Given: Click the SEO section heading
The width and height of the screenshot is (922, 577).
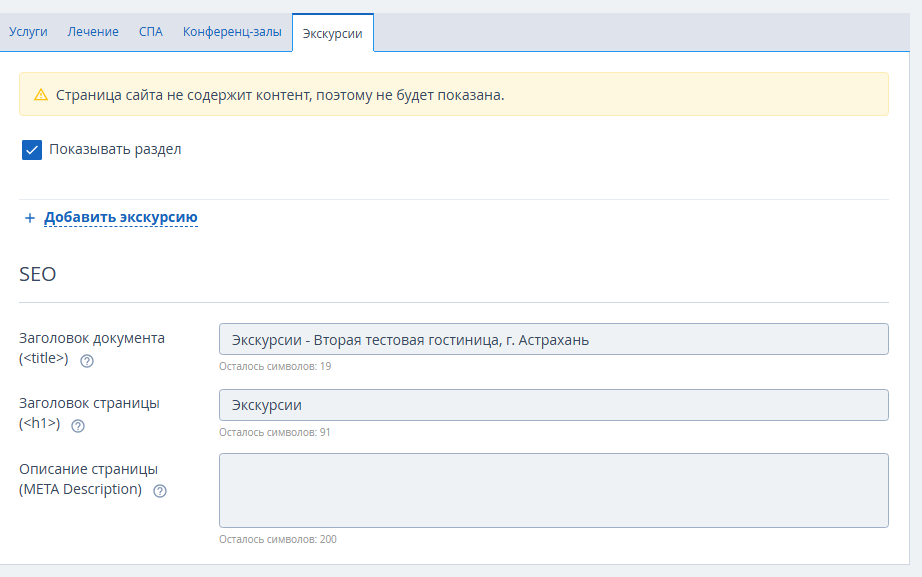Looking at the screenshot, I should pos(38,275).
